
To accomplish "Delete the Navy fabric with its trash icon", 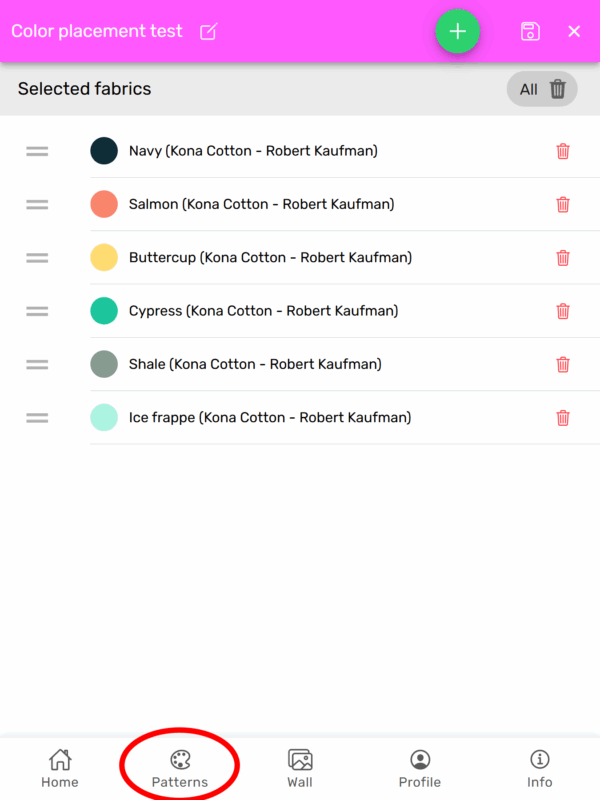I will point(563,151).
